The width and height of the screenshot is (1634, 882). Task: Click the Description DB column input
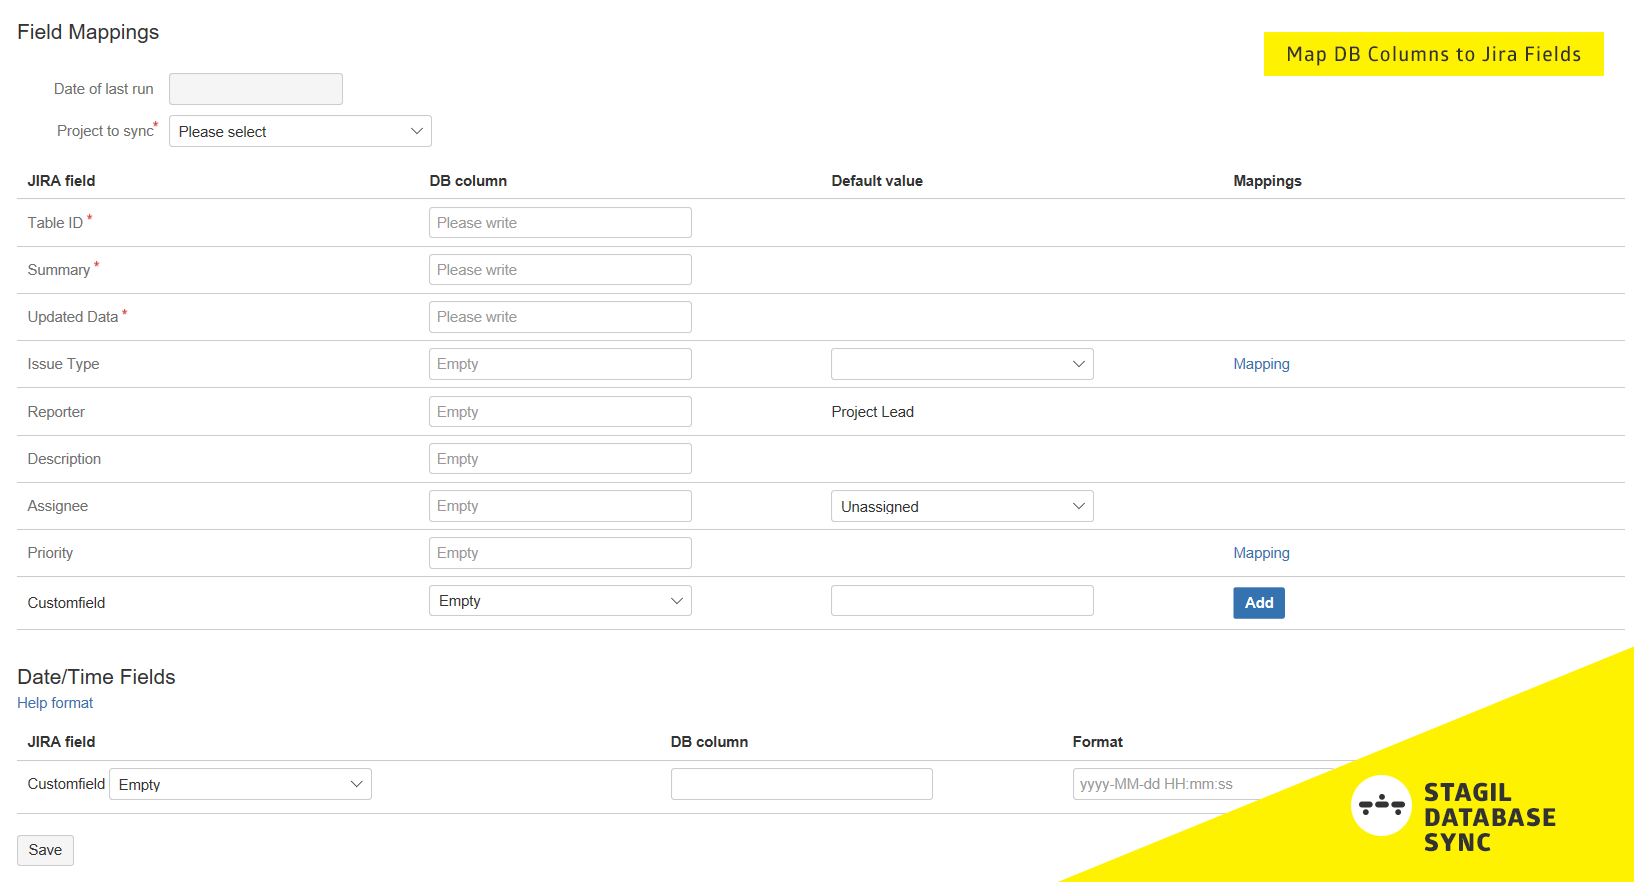click(560, 458)
